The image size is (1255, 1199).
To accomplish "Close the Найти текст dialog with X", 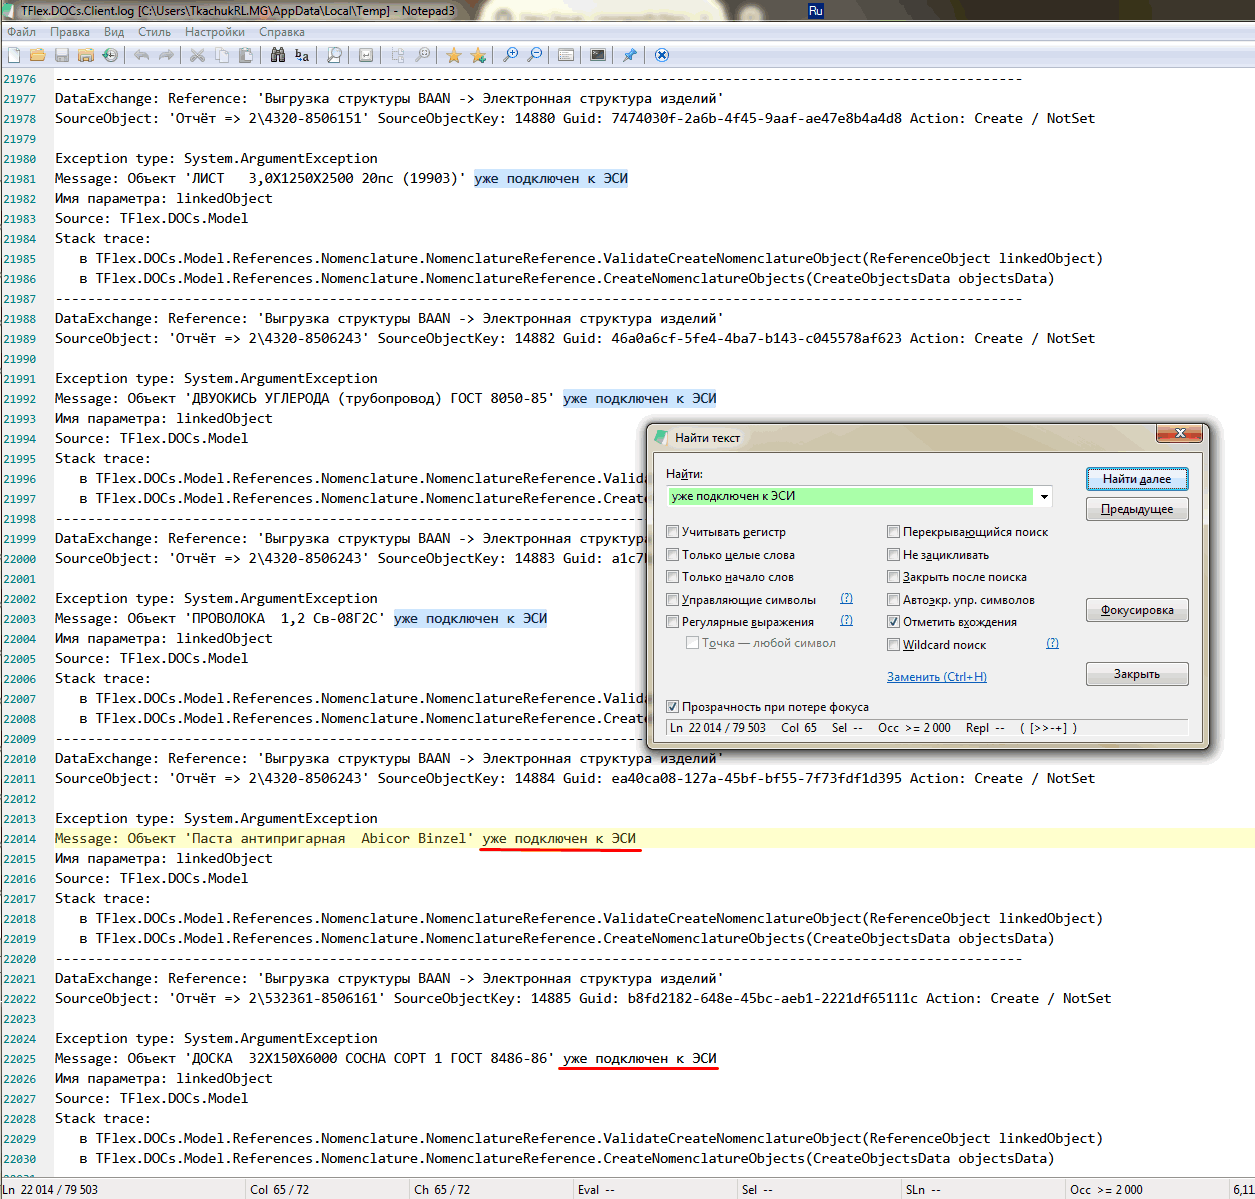I will pos(1180,433).
